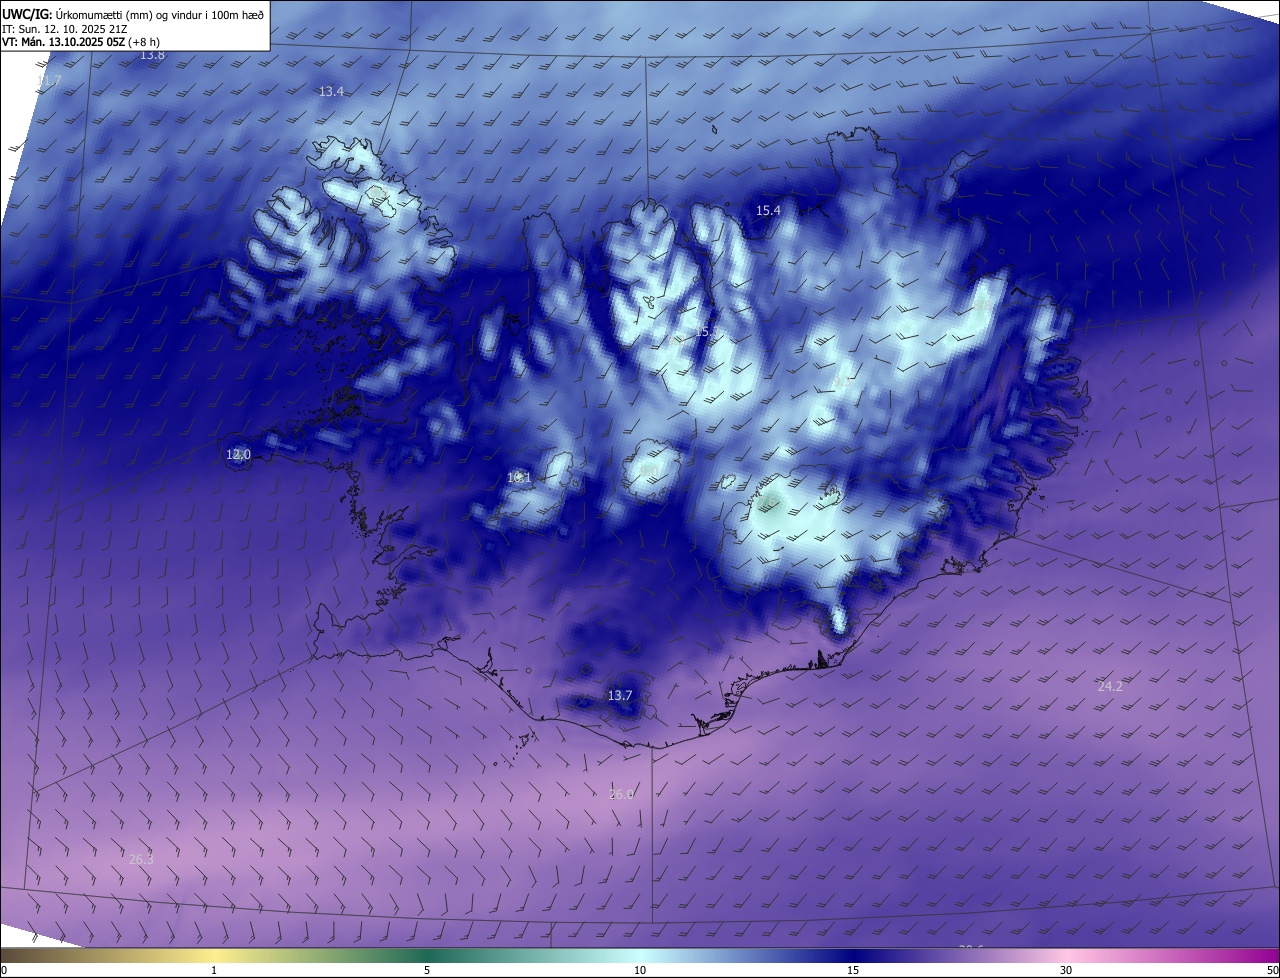Click the colorbar tick label 50

tap(1272, 970)
